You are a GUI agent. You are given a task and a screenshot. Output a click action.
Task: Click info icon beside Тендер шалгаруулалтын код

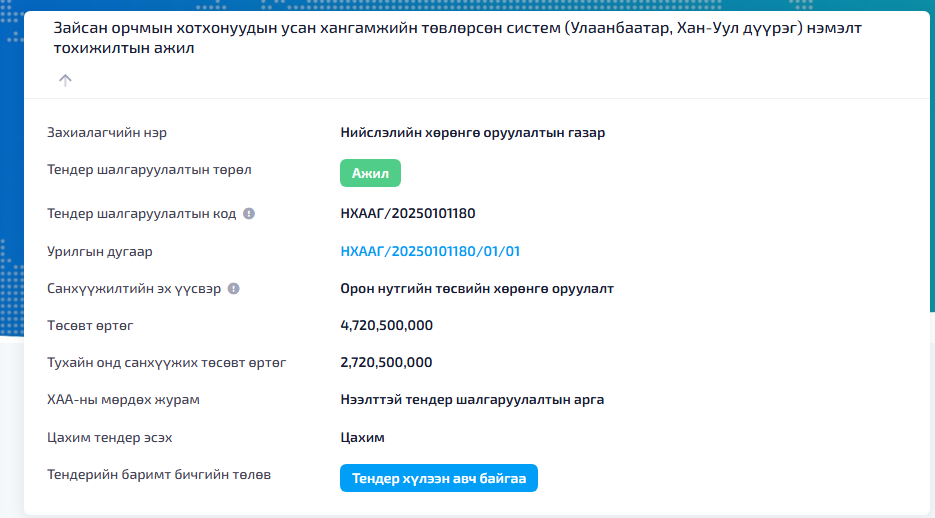tap(249, 213)
